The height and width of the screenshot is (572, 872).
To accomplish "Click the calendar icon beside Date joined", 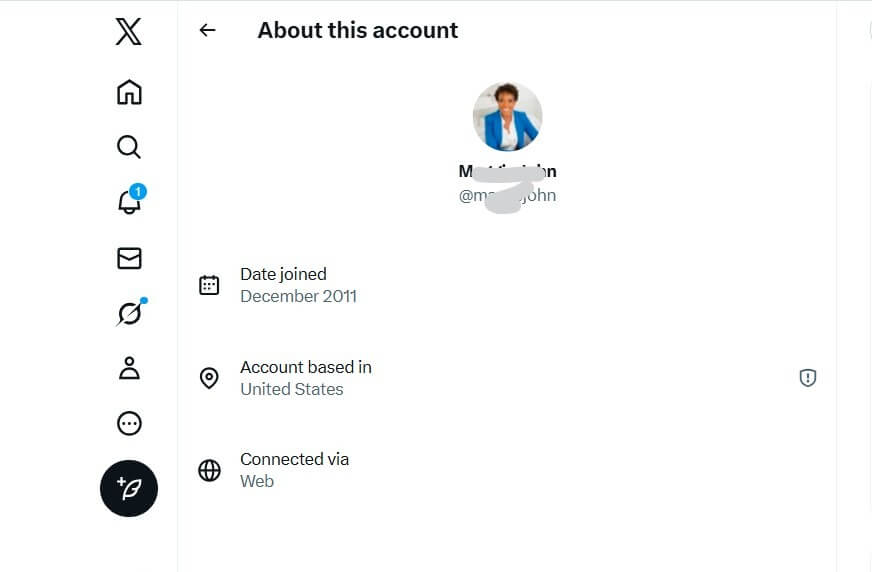I will point(209,285).
